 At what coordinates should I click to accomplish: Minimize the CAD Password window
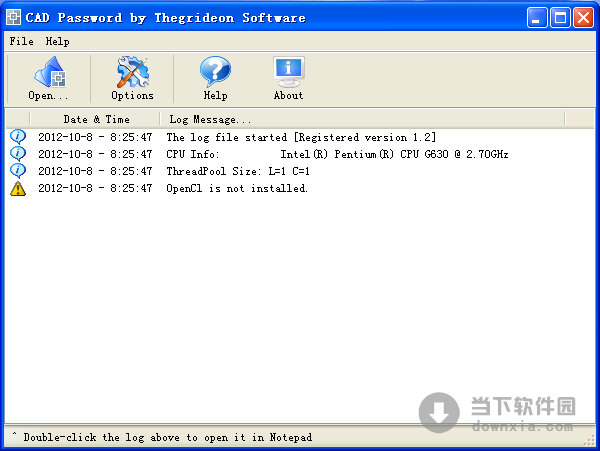(536, 17)
